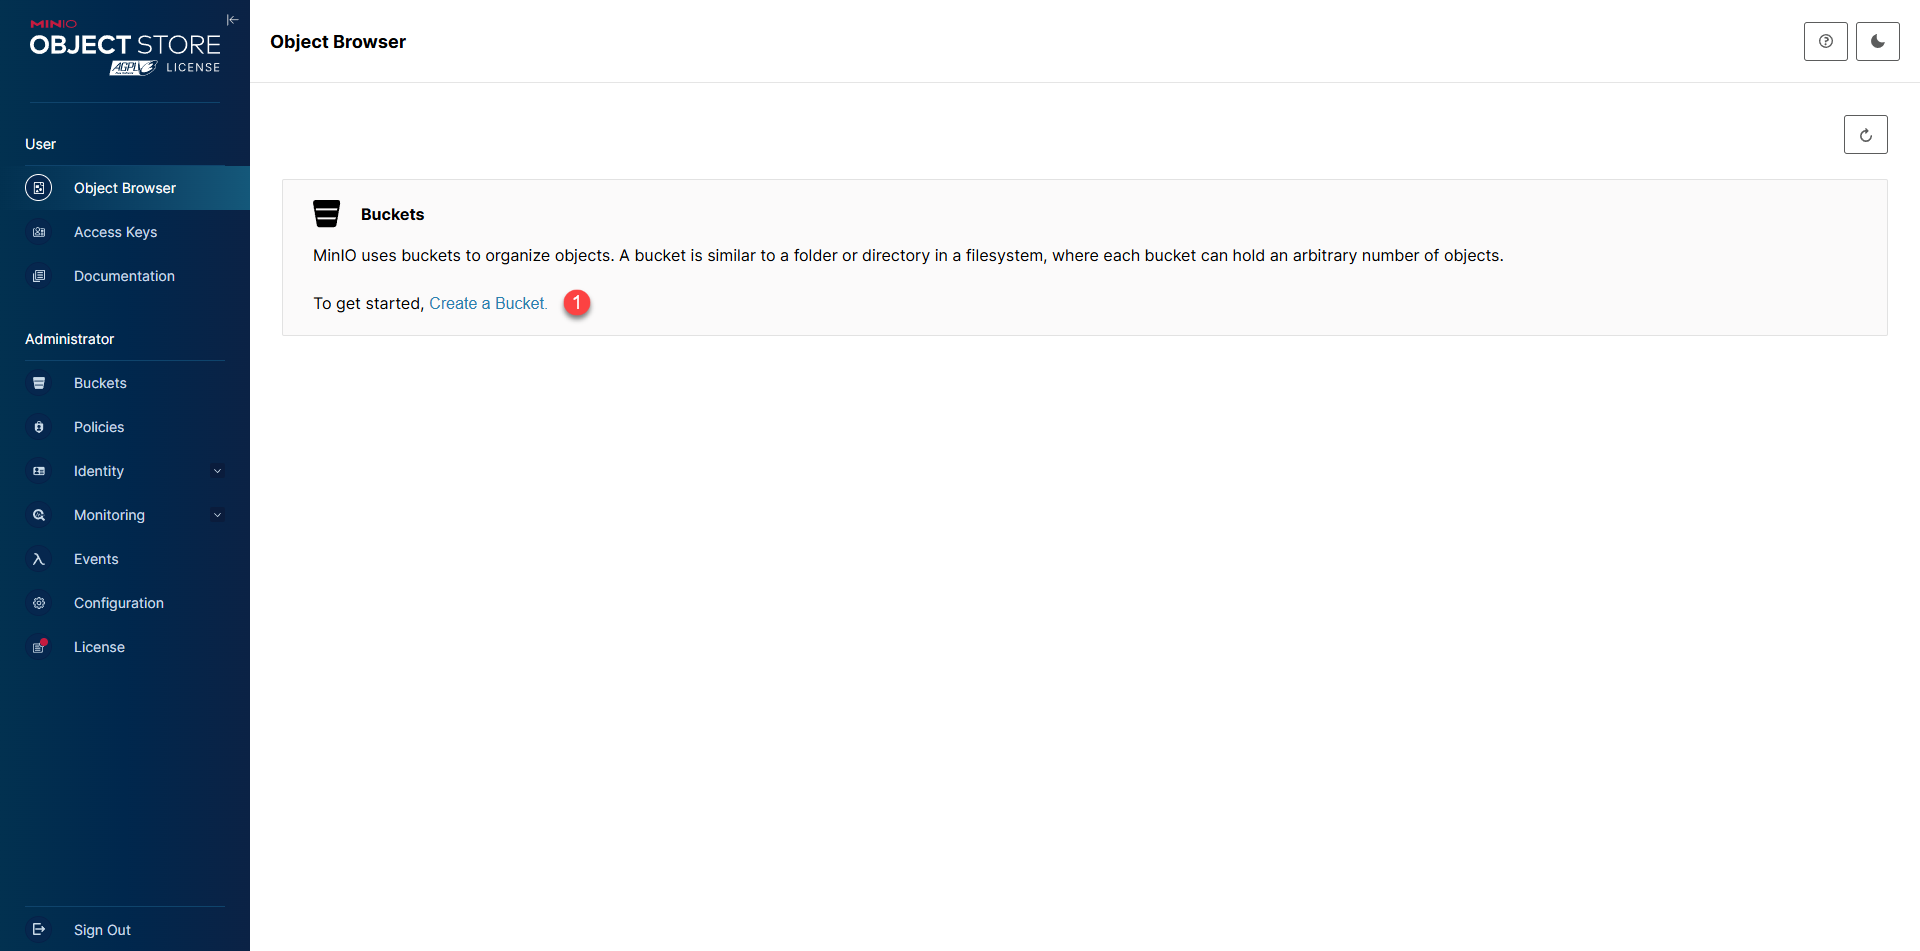Click the Object Browser sidebar icon
The width and height of the screenshot is (1920, 951).
(39, 188)
